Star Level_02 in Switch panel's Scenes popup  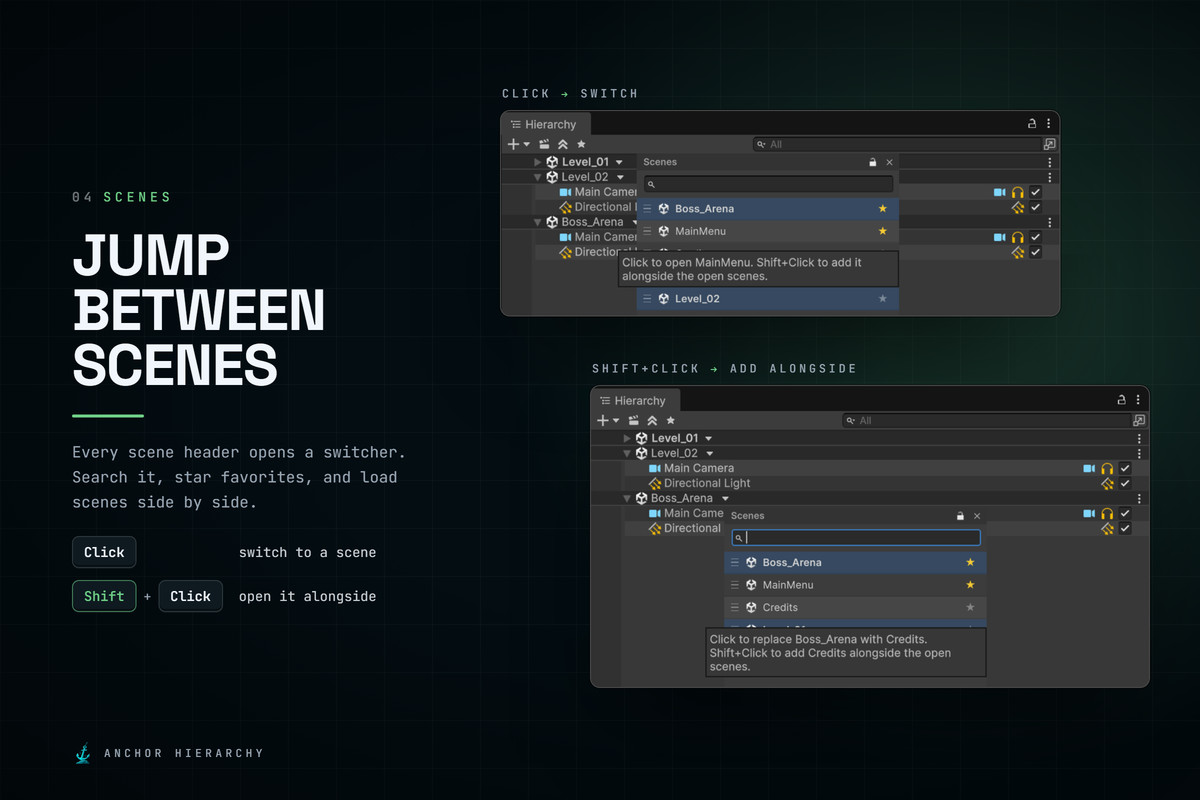click(882, 299)
